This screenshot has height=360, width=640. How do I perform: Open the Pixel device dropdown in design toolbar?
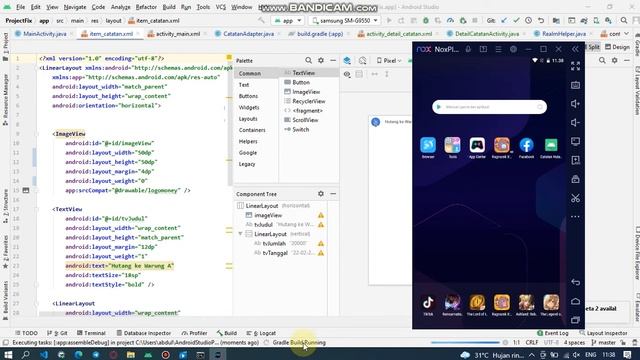click(389, 60)
